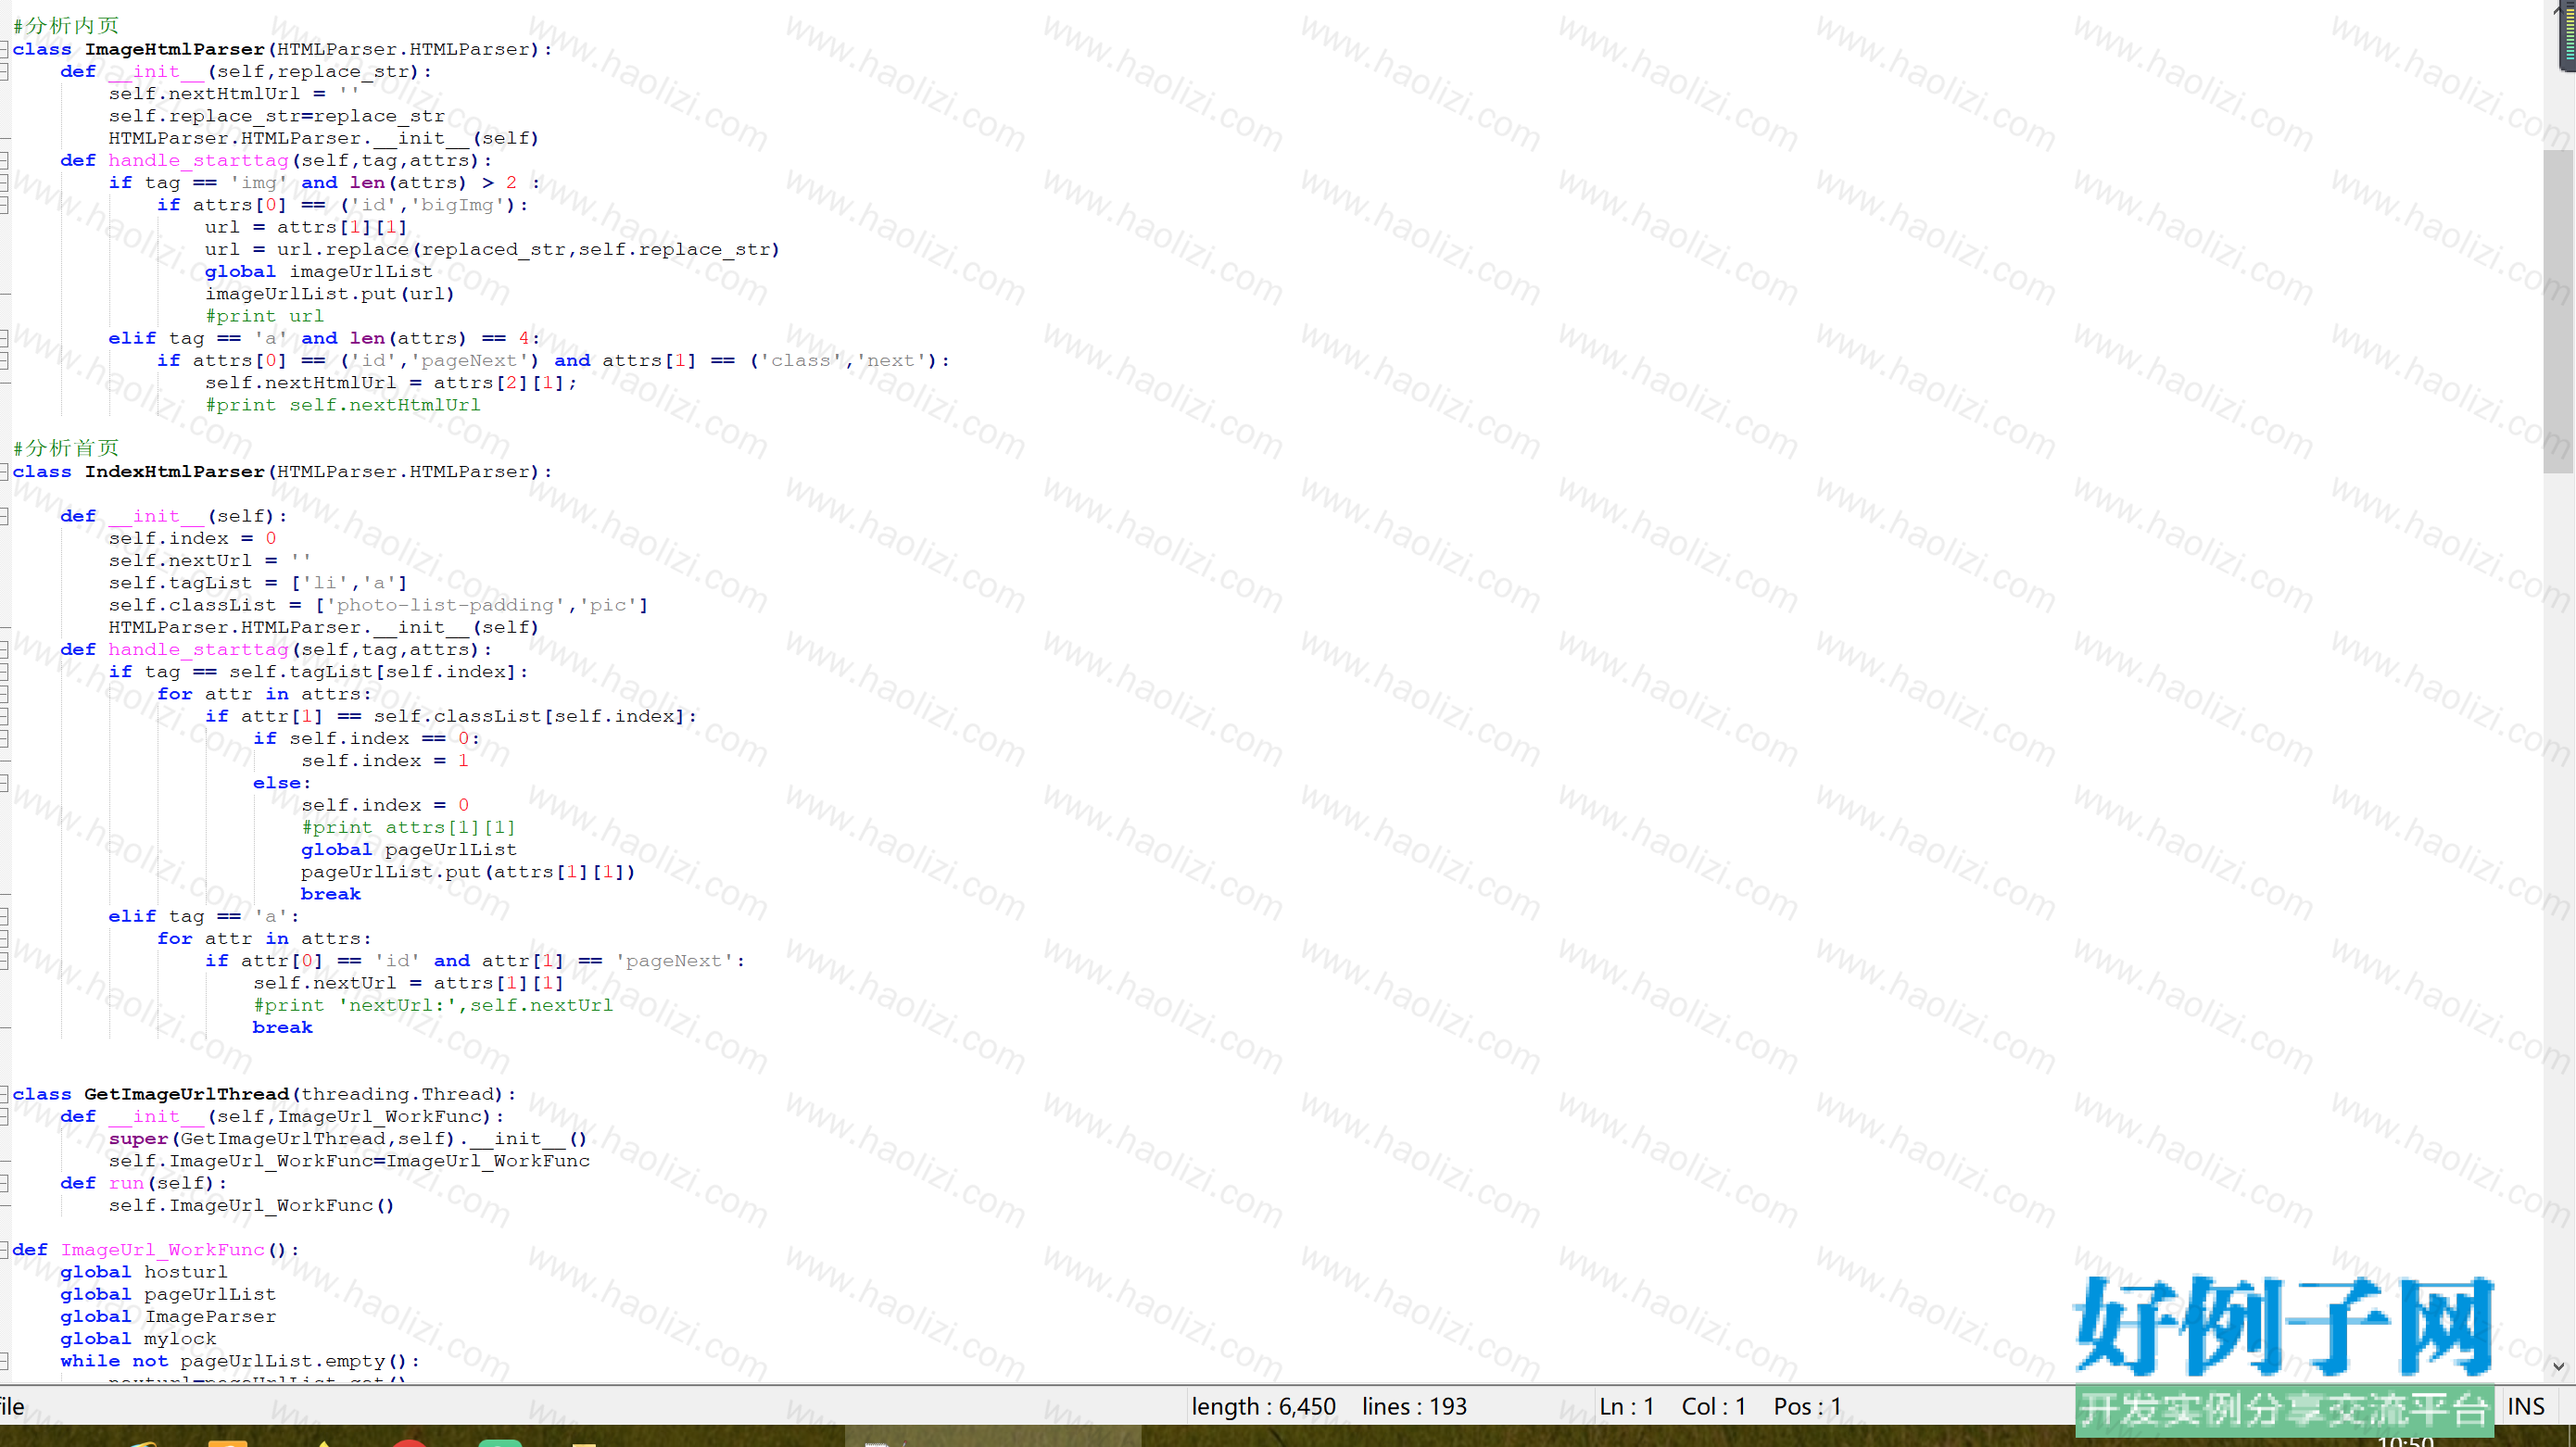Click the "#print 'nextUrl:',self.nextUrl" comment
2576x1447 pixels.
[x=433, y=1005]
